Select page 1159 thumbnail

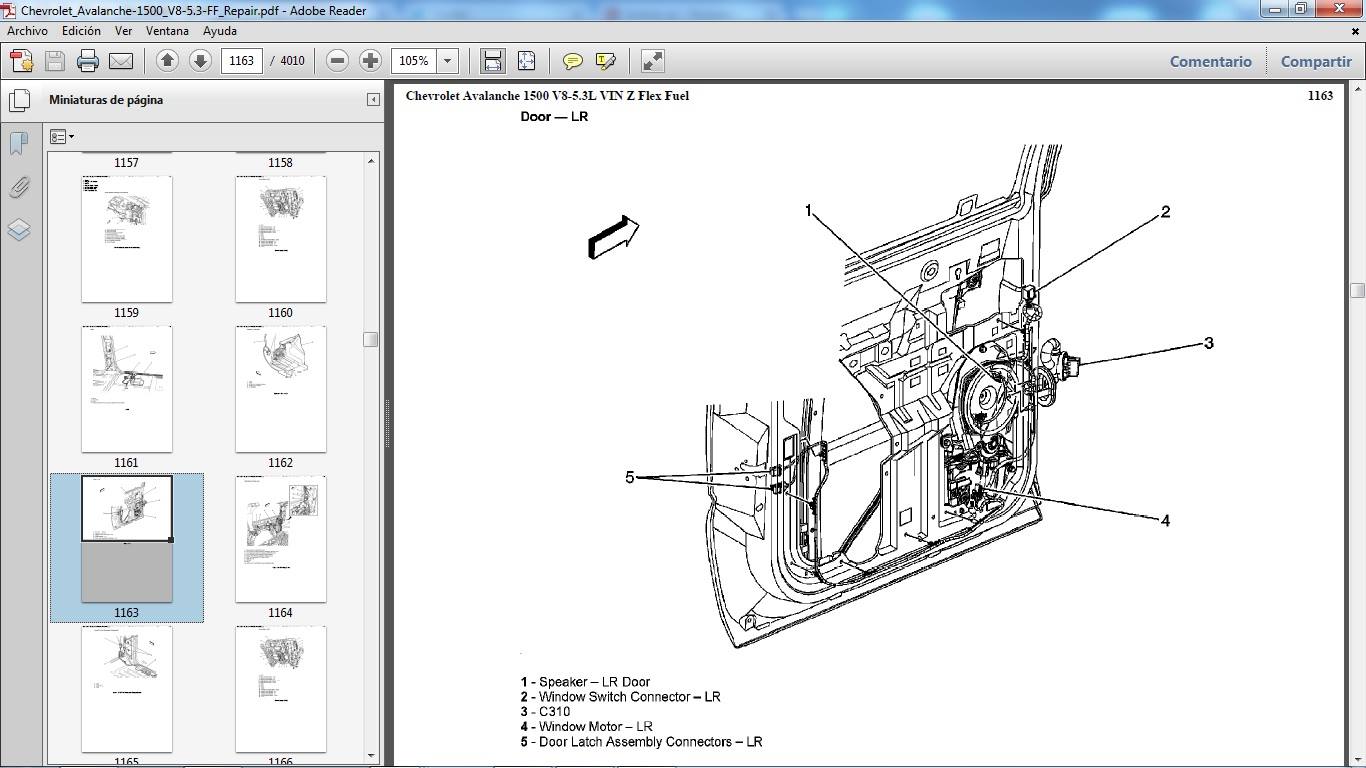[x=127, y=239]
